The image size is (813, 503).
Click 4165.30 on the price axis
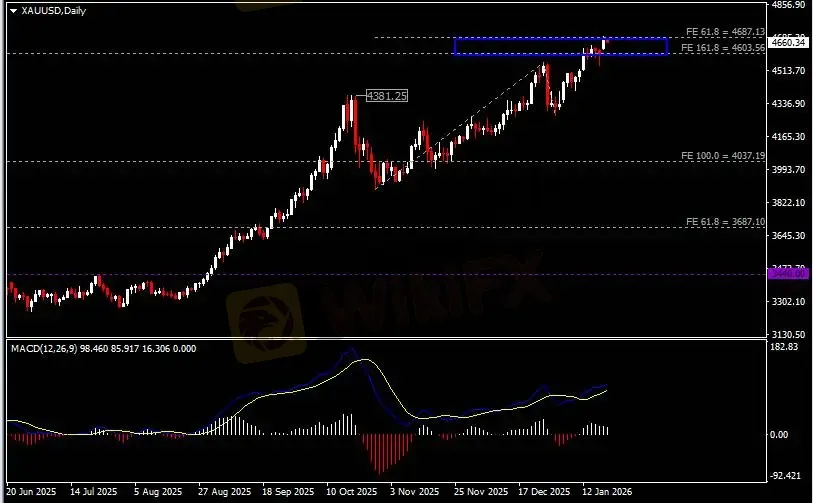coord(788,137)
